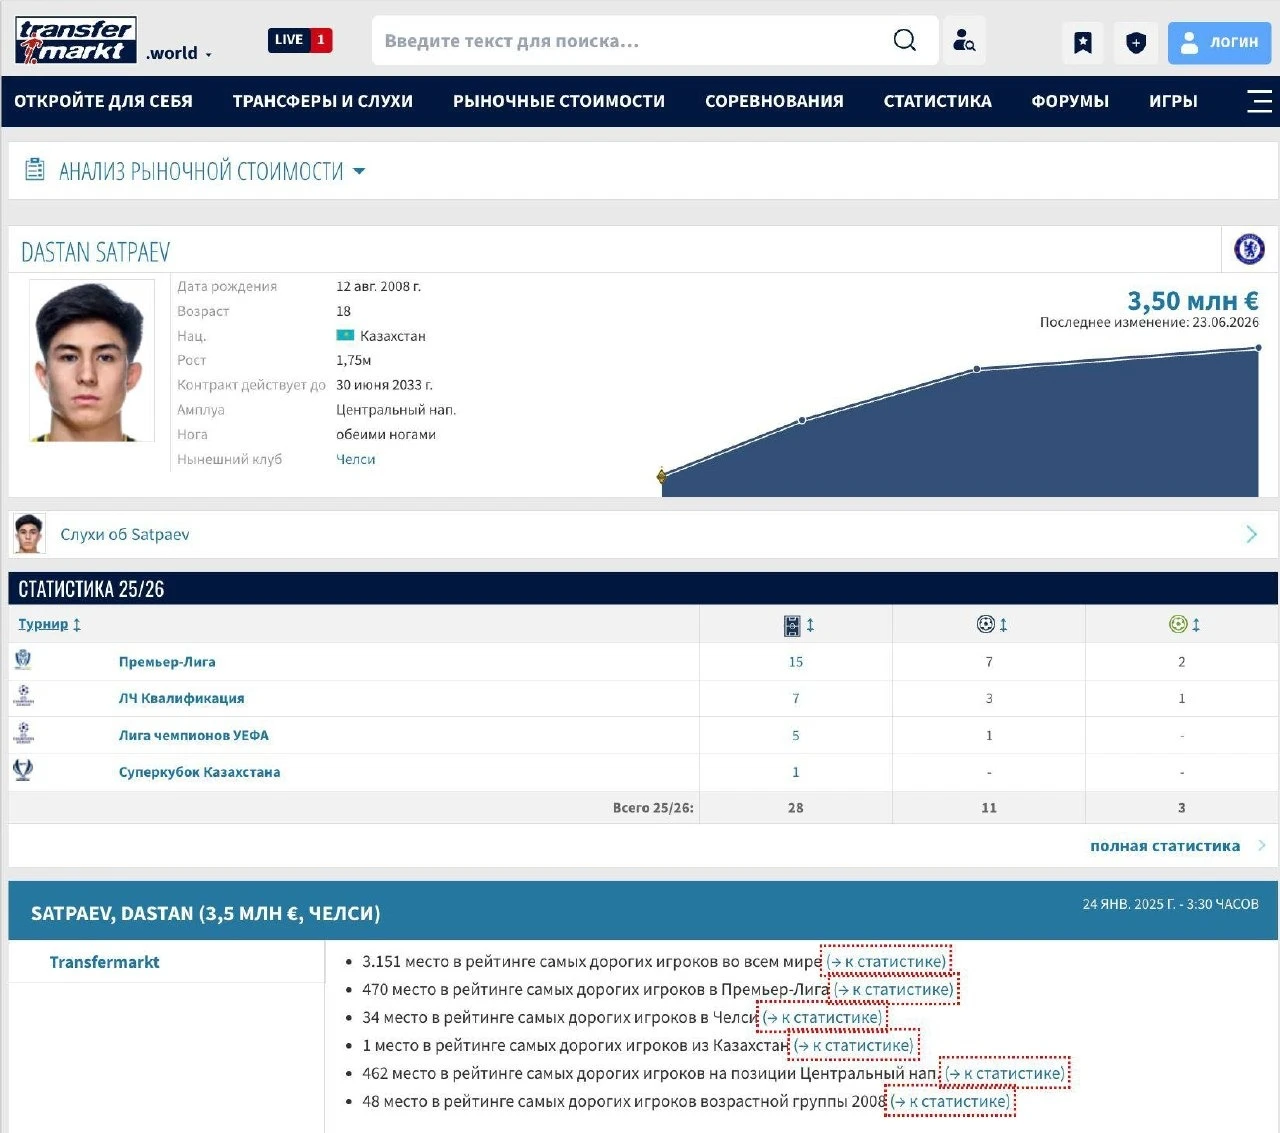This screenshot has width=1280, height=1133.
Task: Click the shield plus icon
Action: pos(1136,42)
